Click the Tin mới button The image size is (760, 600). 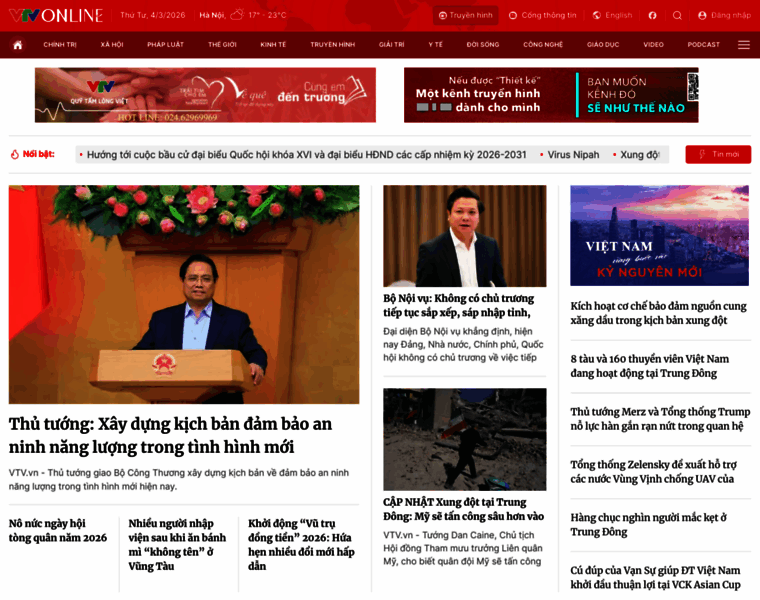pos(718,154)
